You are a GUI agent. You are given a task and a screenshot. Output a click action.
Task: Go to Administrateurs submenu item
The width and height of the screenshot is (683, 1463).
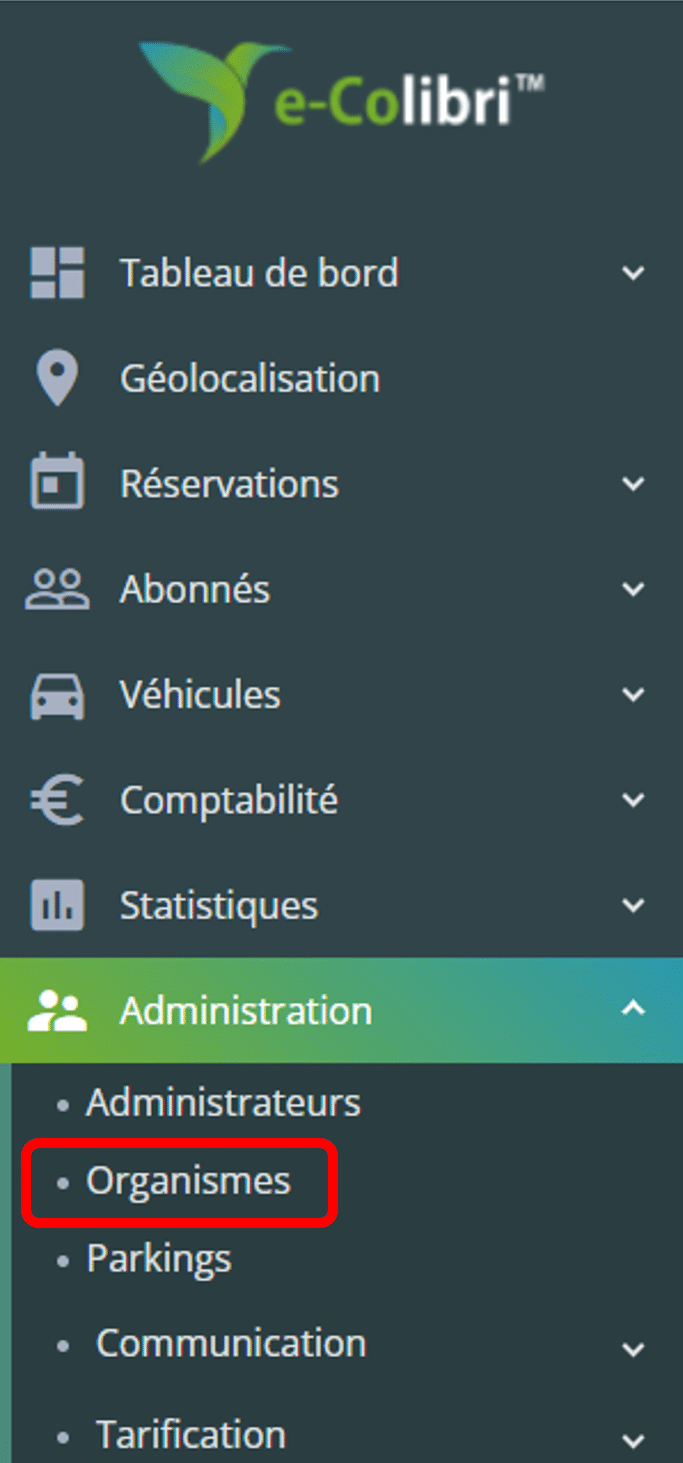click(223, 1103)
